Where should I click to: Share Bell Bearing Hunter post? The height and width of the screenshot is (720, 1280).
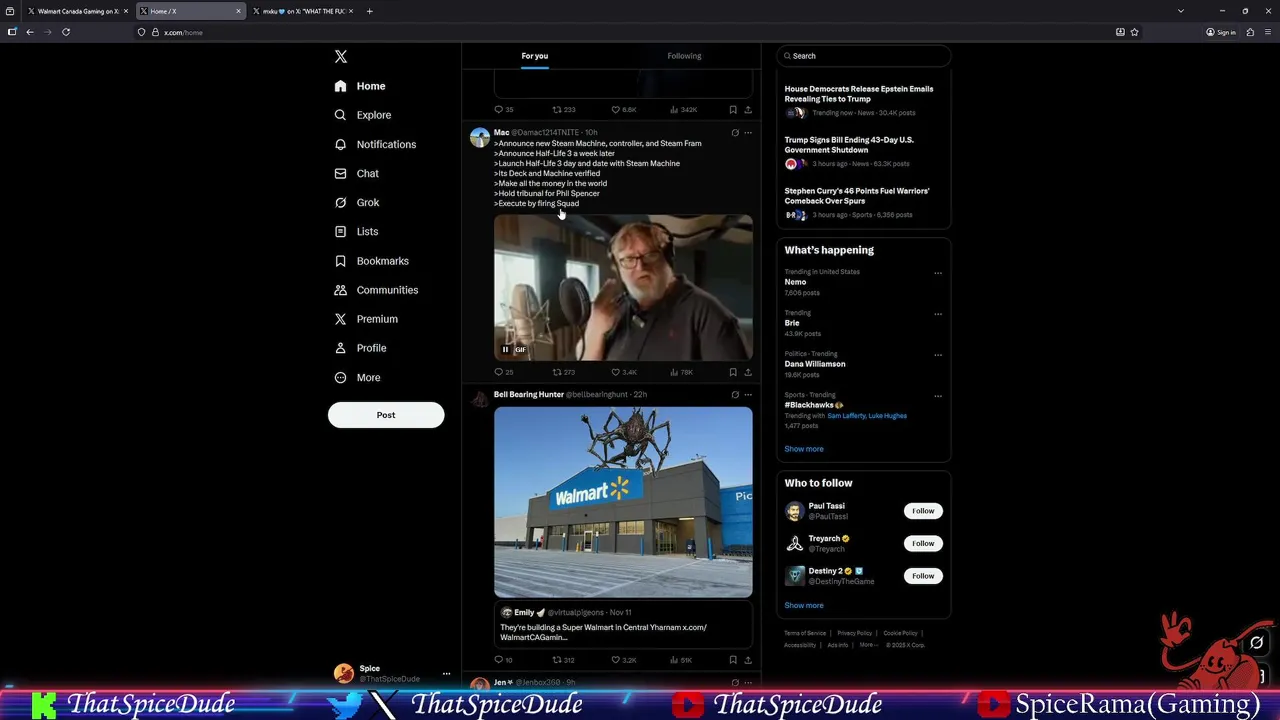pyautogui.click(x=747, y=660)
